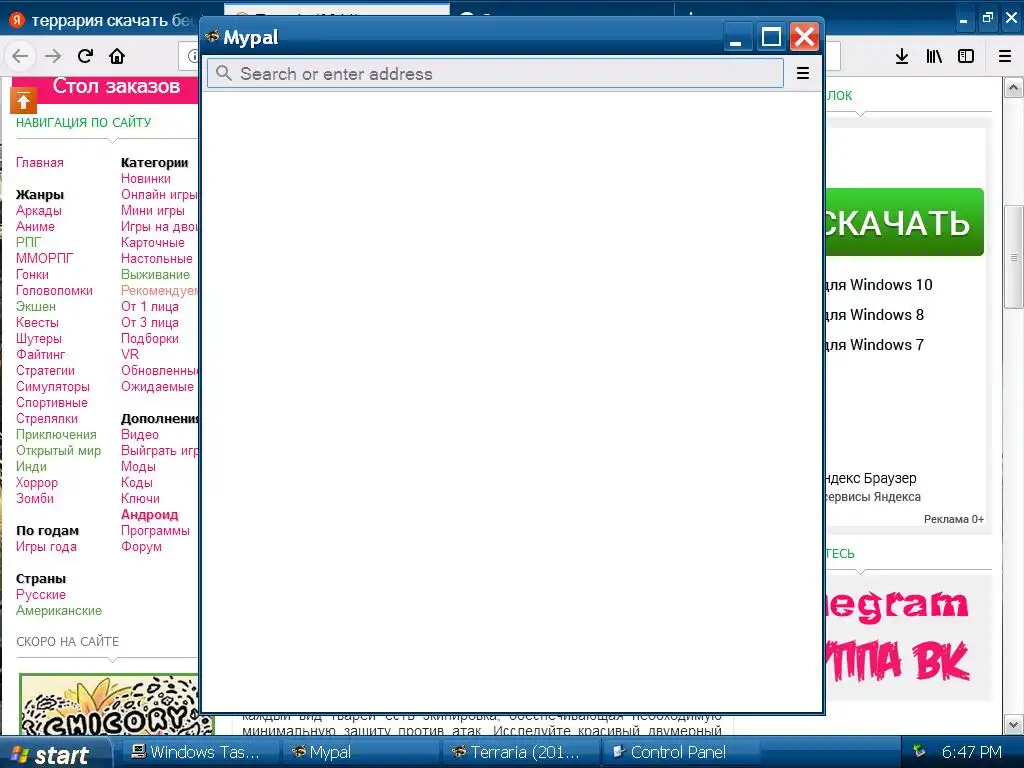Open the Коды link

(136, 483)
